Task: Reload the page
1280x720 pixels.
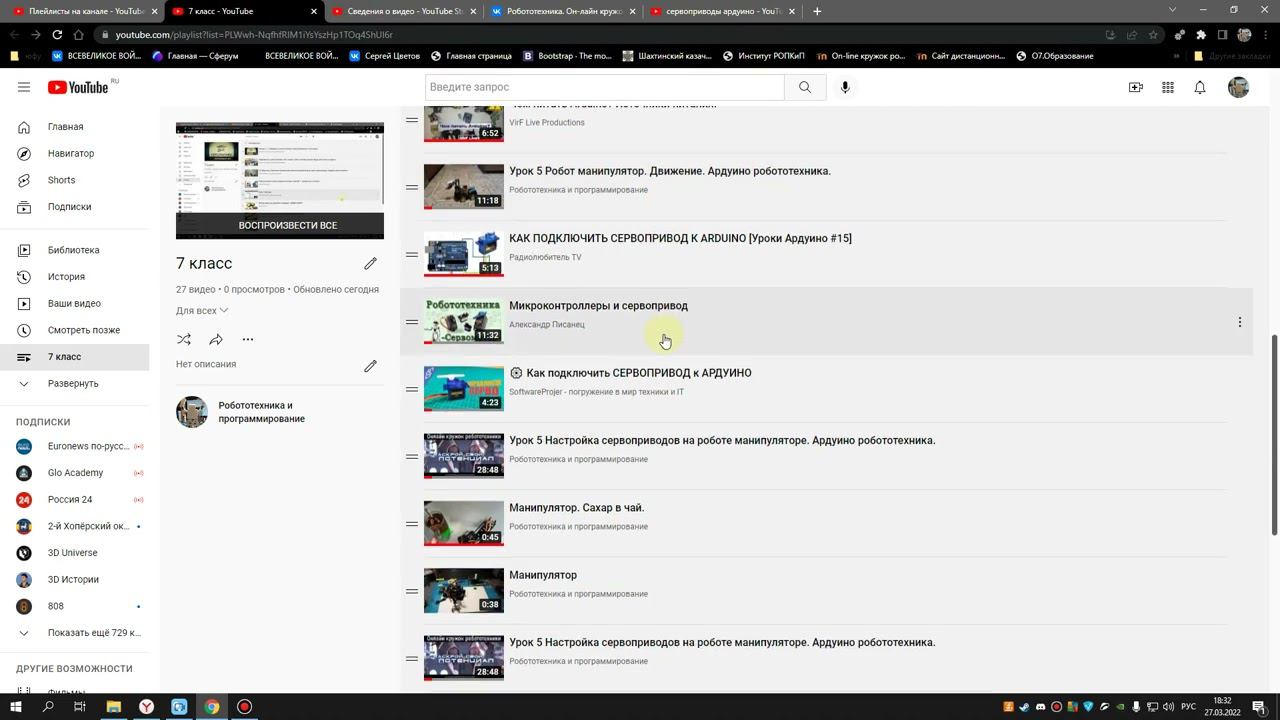Action: pos(57,35)
